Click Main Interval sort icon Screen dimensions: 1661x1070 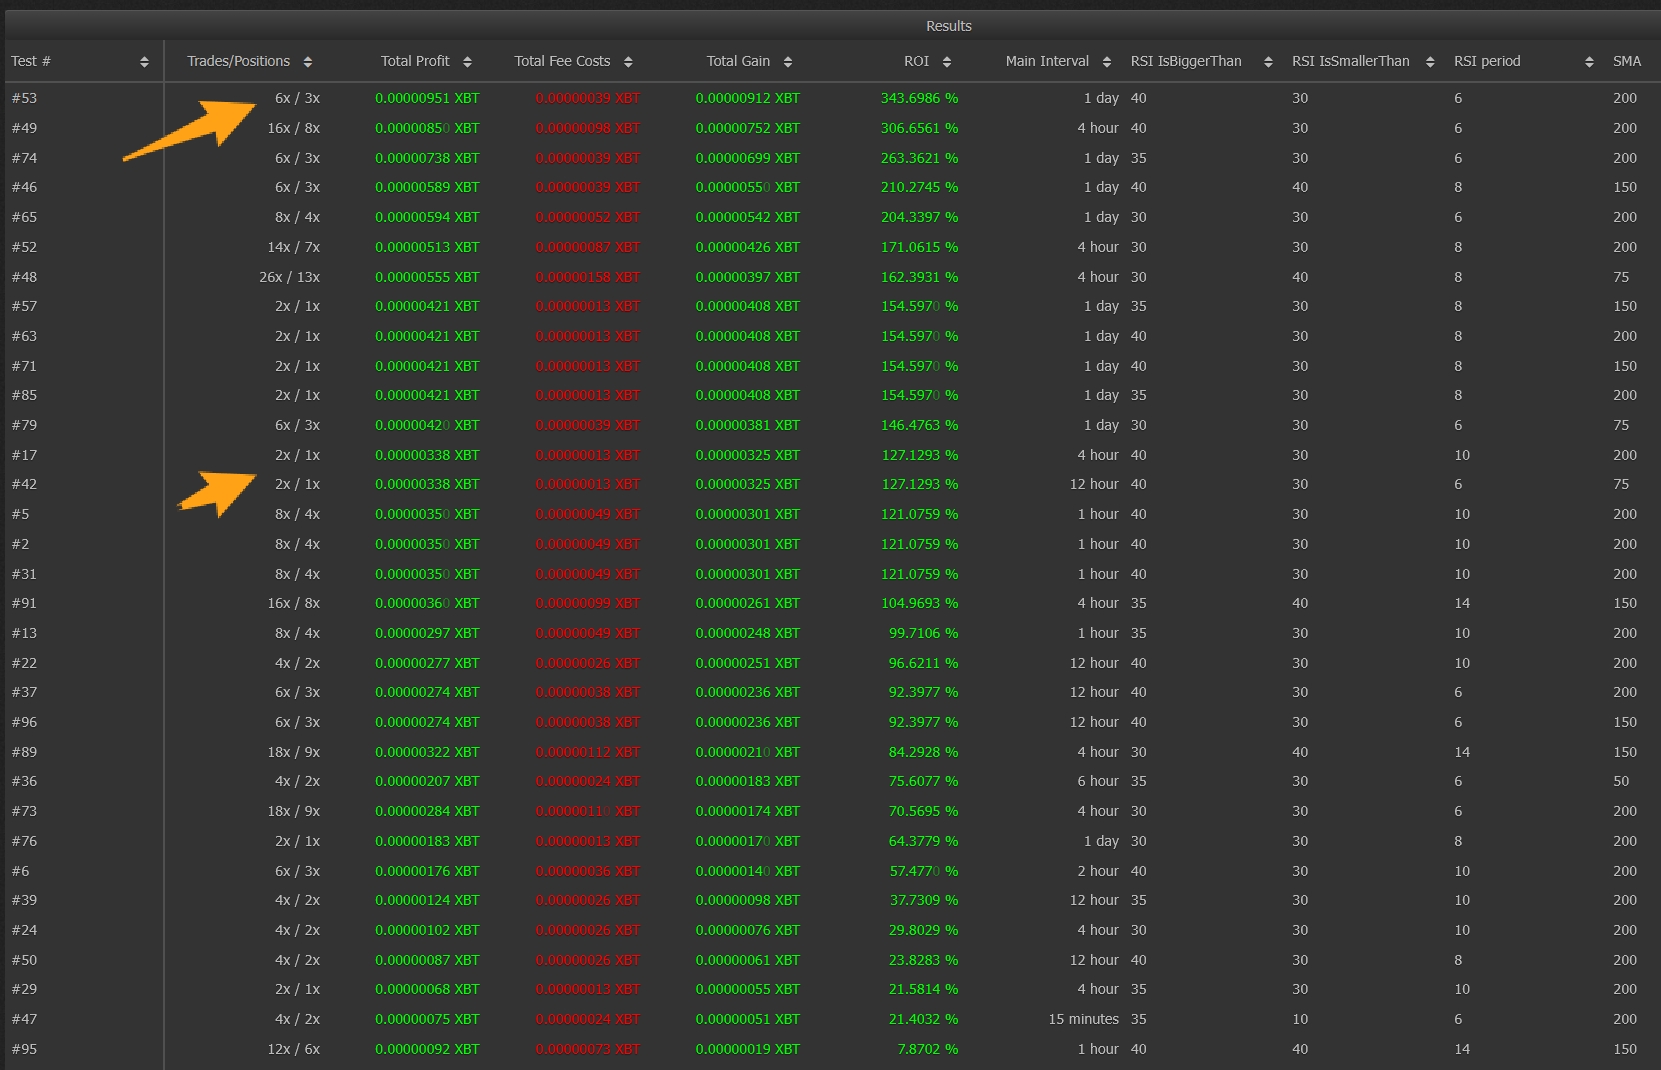(x=1107, y=62)
